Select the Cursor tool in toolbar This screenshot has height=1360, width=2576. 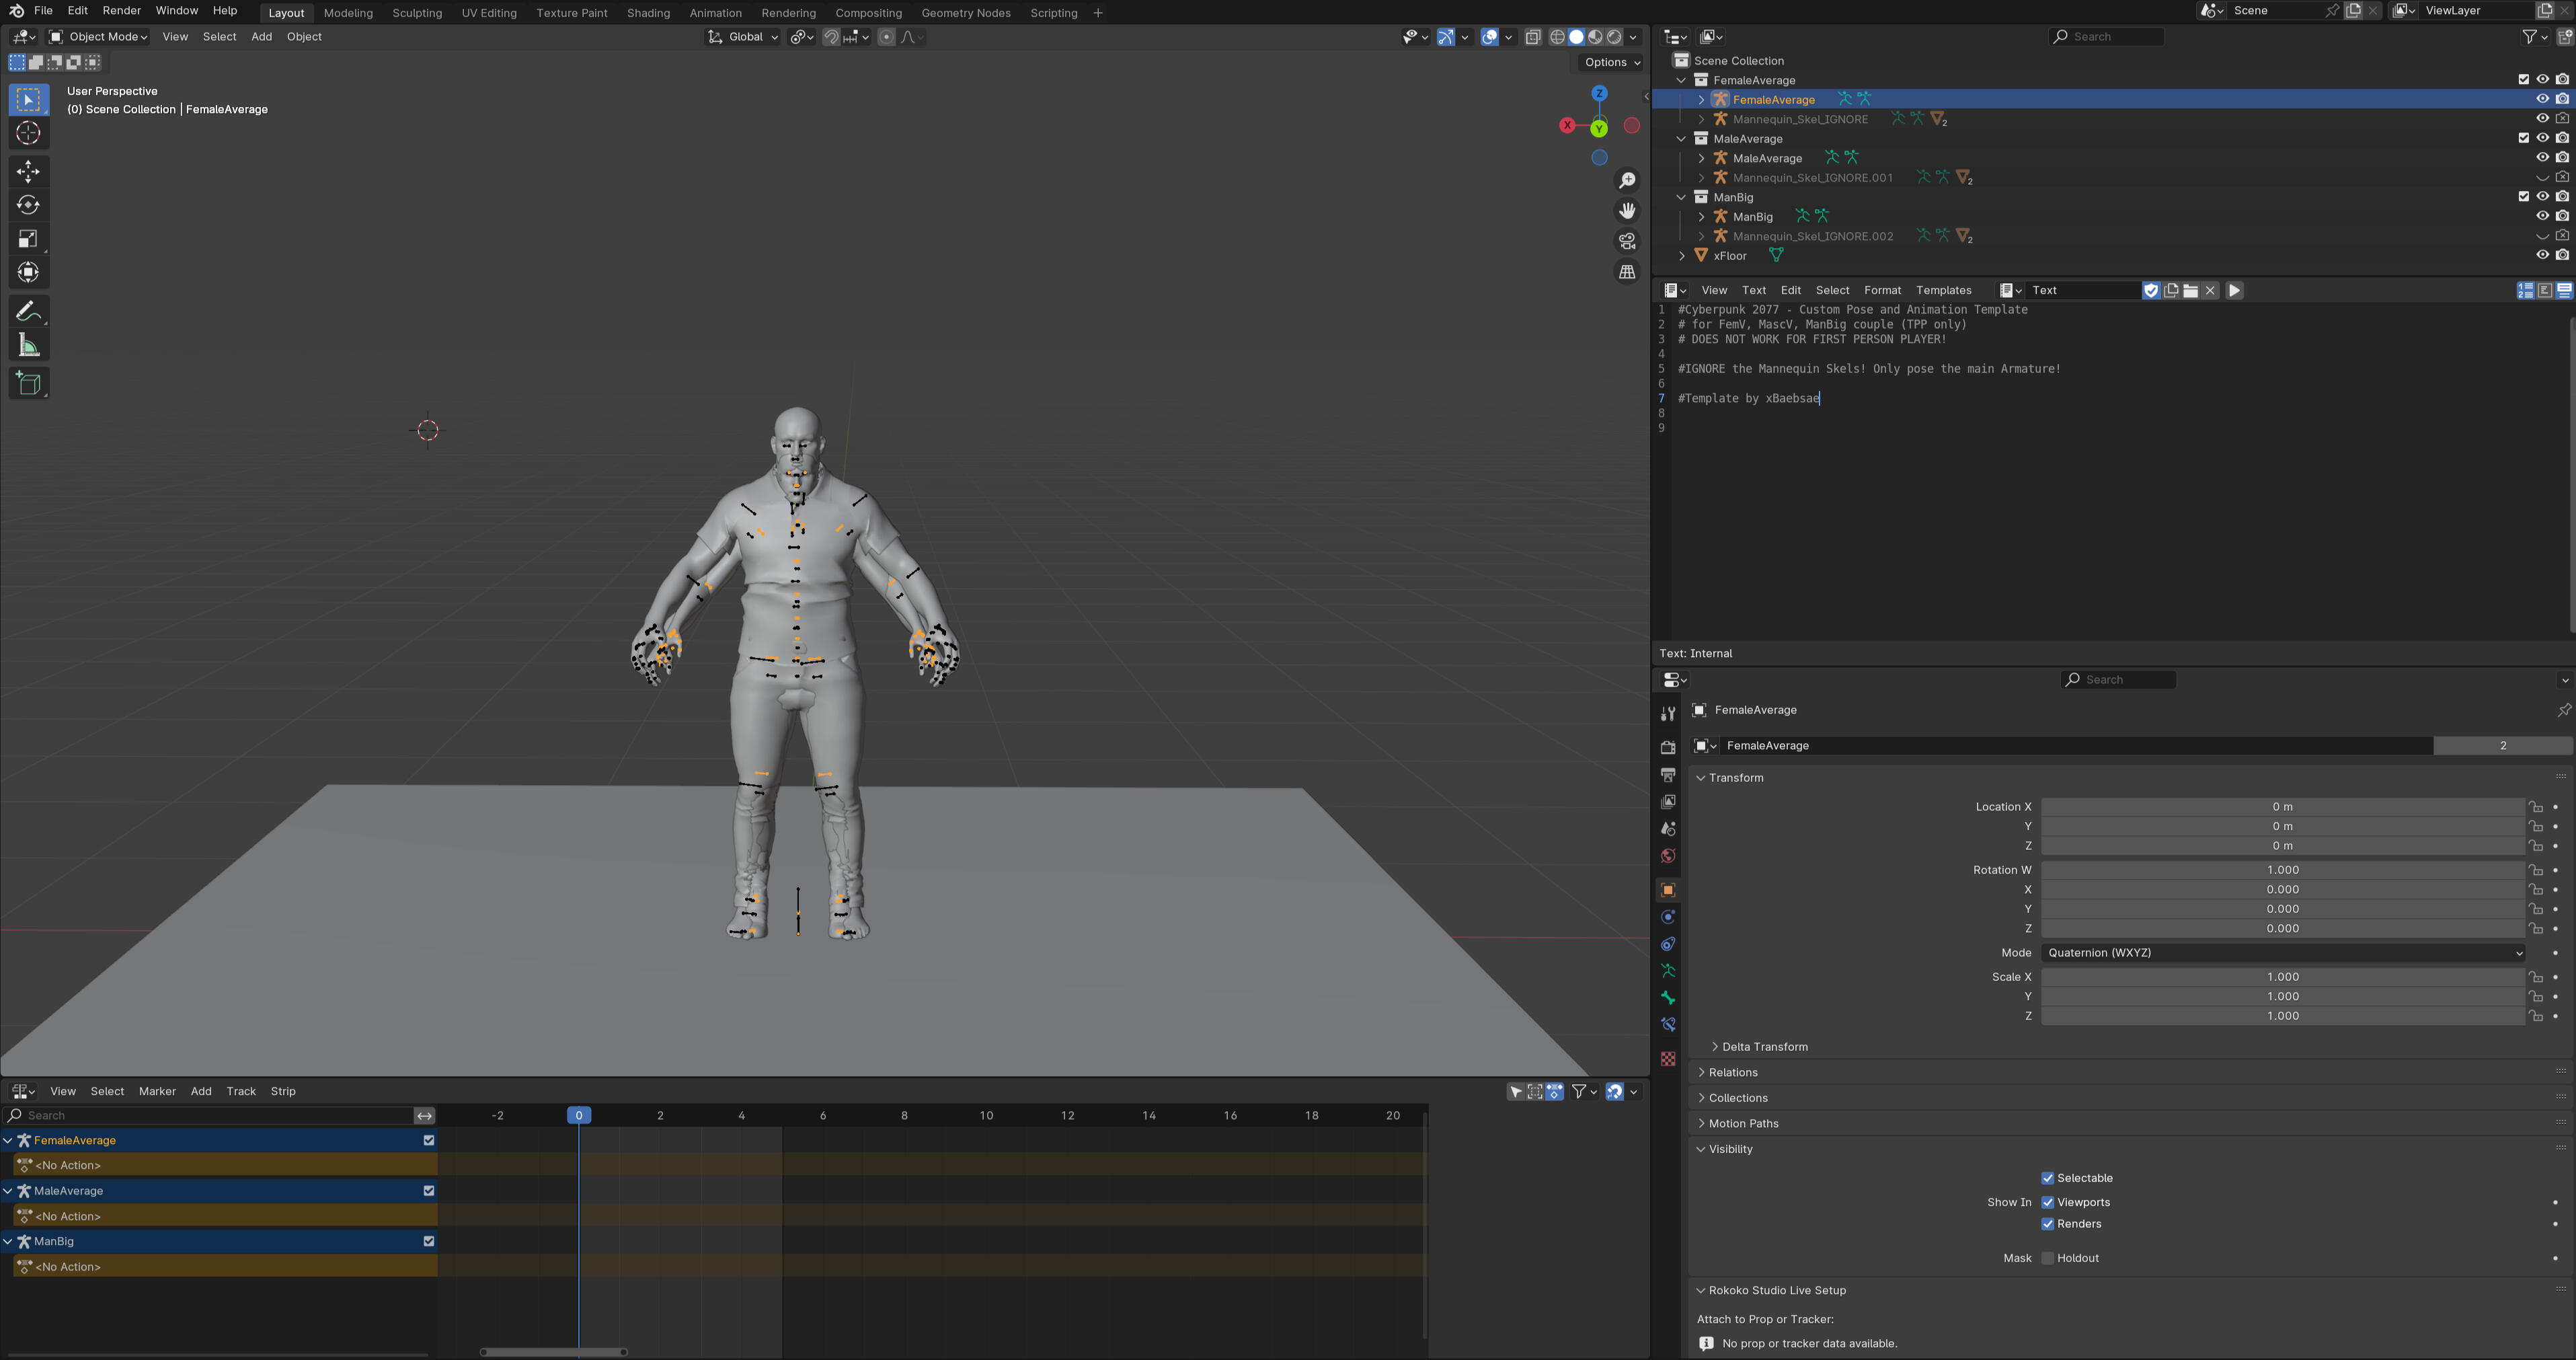point(28,133)
